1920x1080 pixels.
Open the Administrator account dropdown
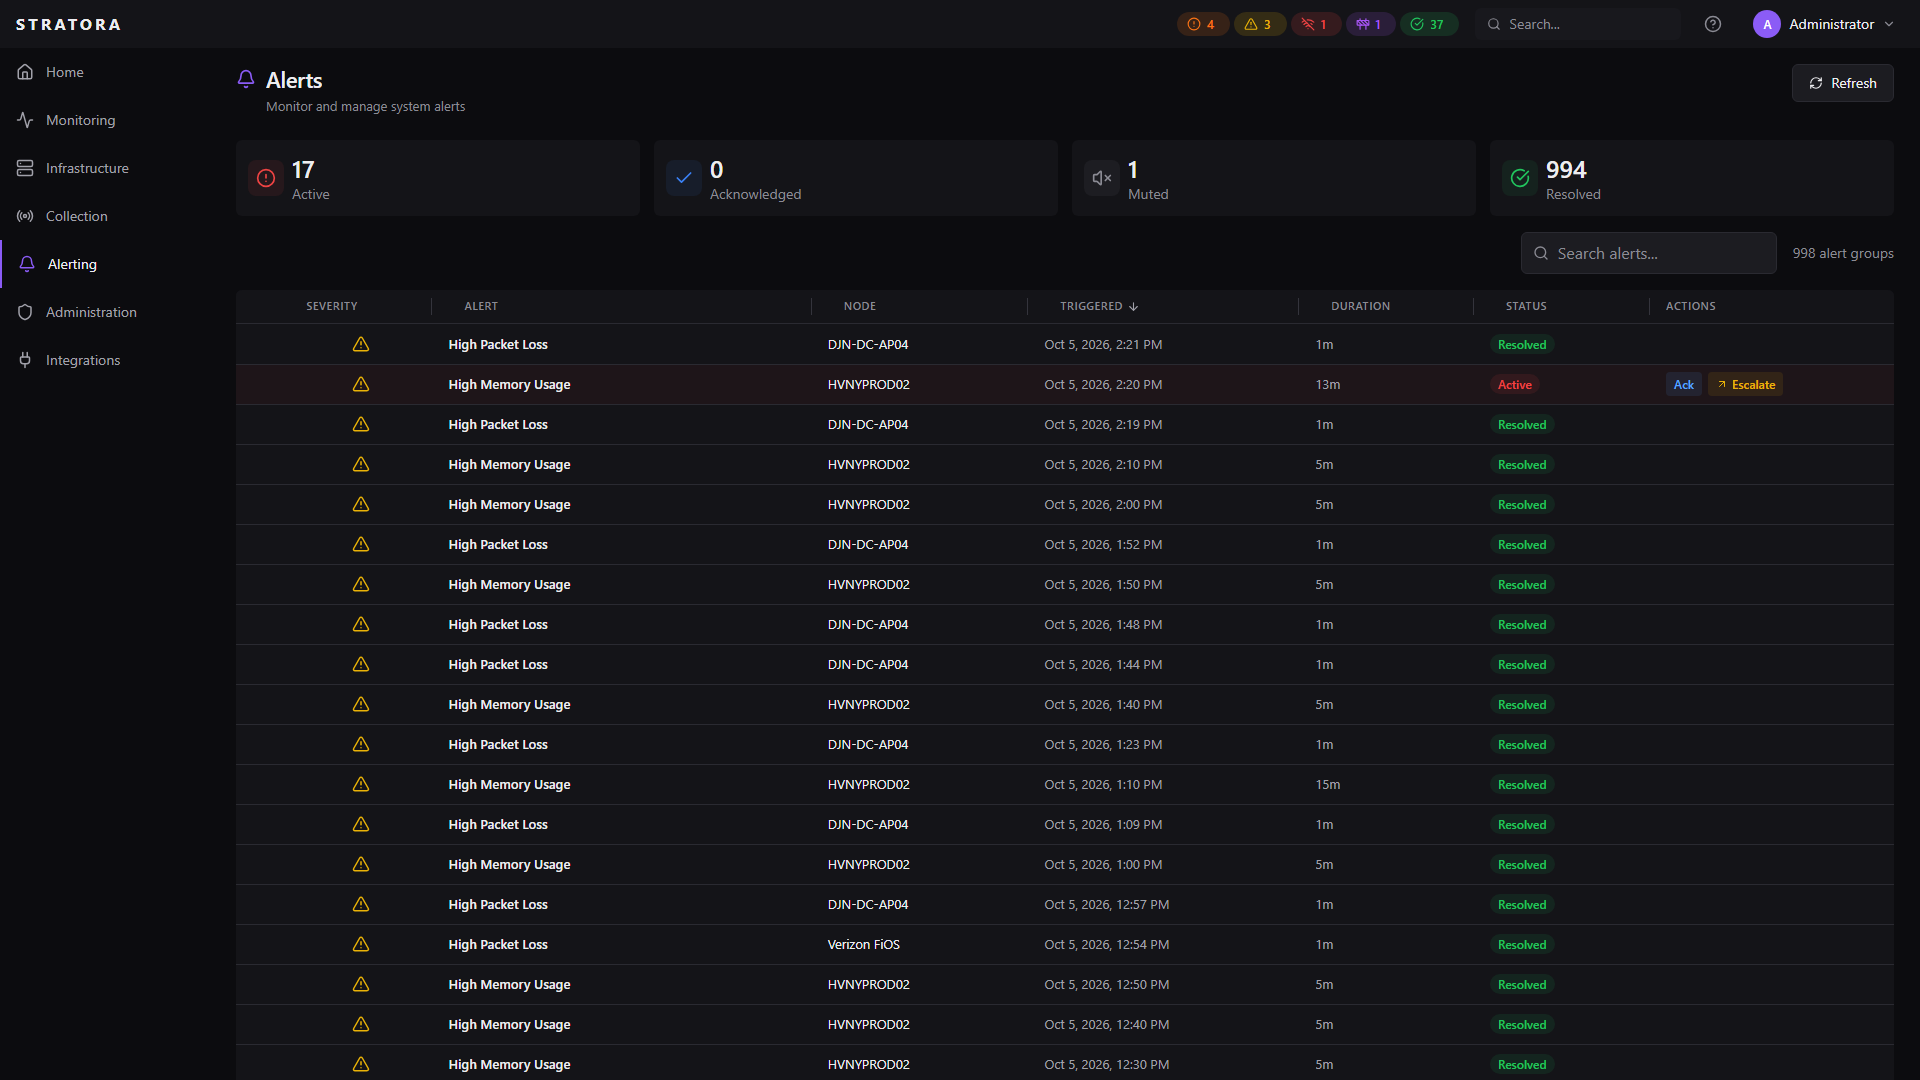click(x=1824, y=24)
